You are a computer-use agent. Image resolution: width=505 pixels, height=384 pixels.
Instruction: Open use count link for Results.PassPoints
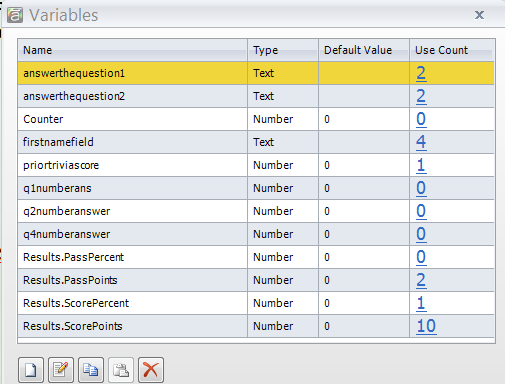coord(421,280)
